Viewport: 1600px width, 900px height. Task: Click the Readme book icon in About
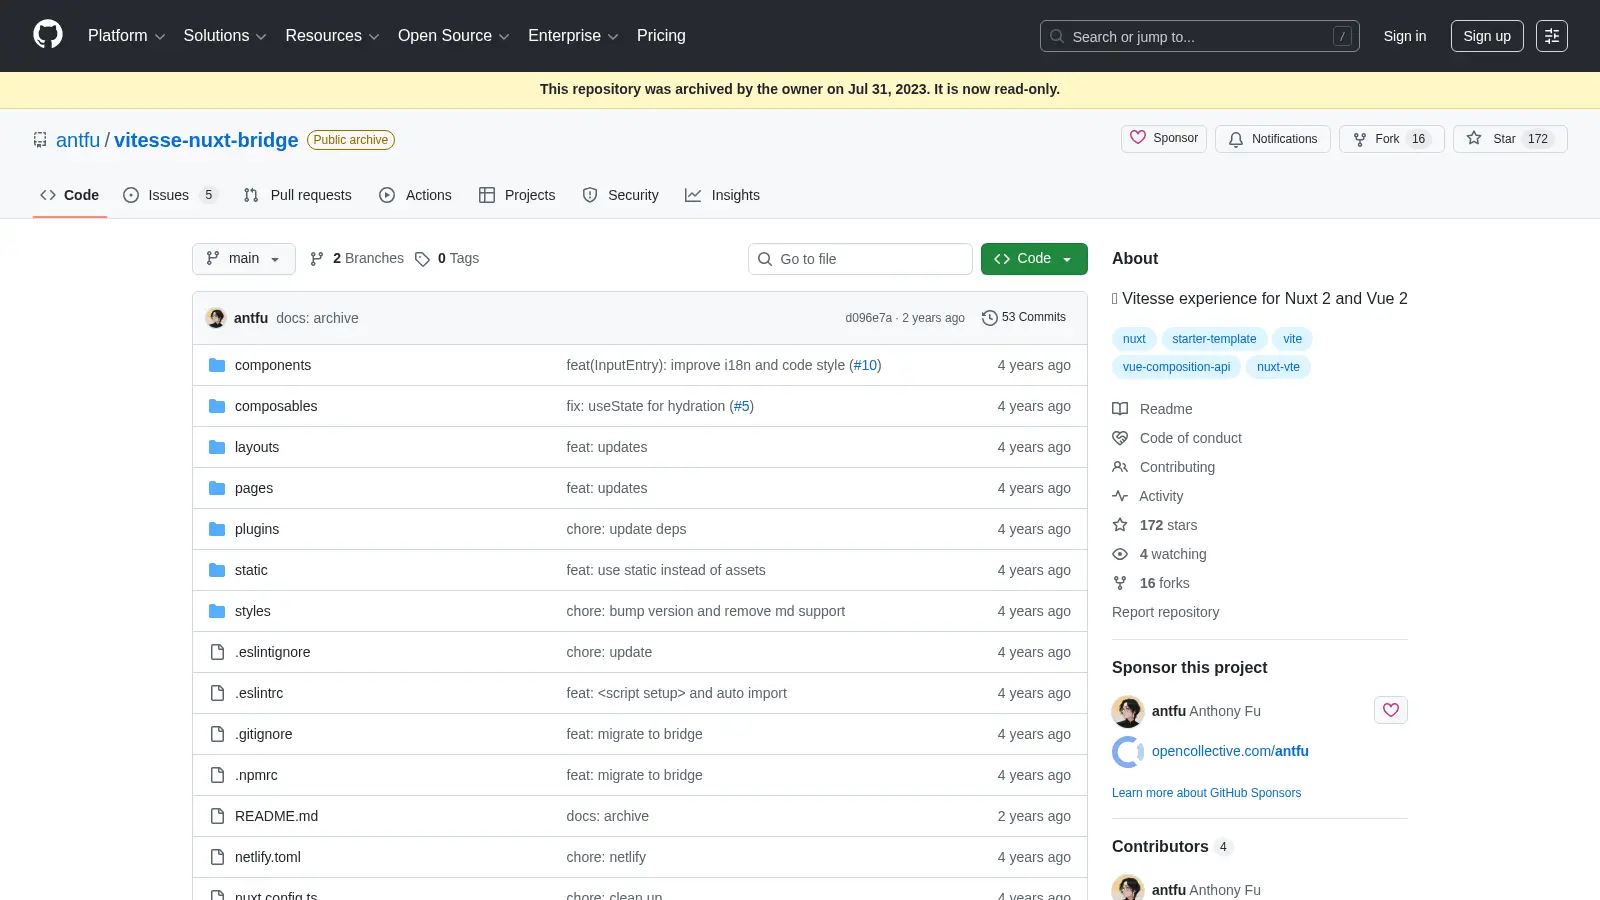1120,409
